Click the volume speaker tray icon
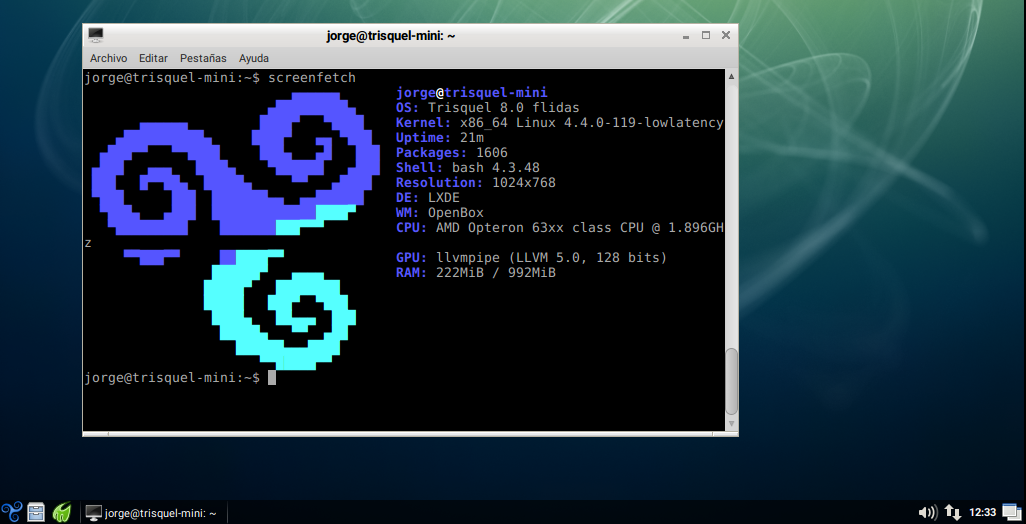The image size is (1026, 524). click(x=927, y=513)
